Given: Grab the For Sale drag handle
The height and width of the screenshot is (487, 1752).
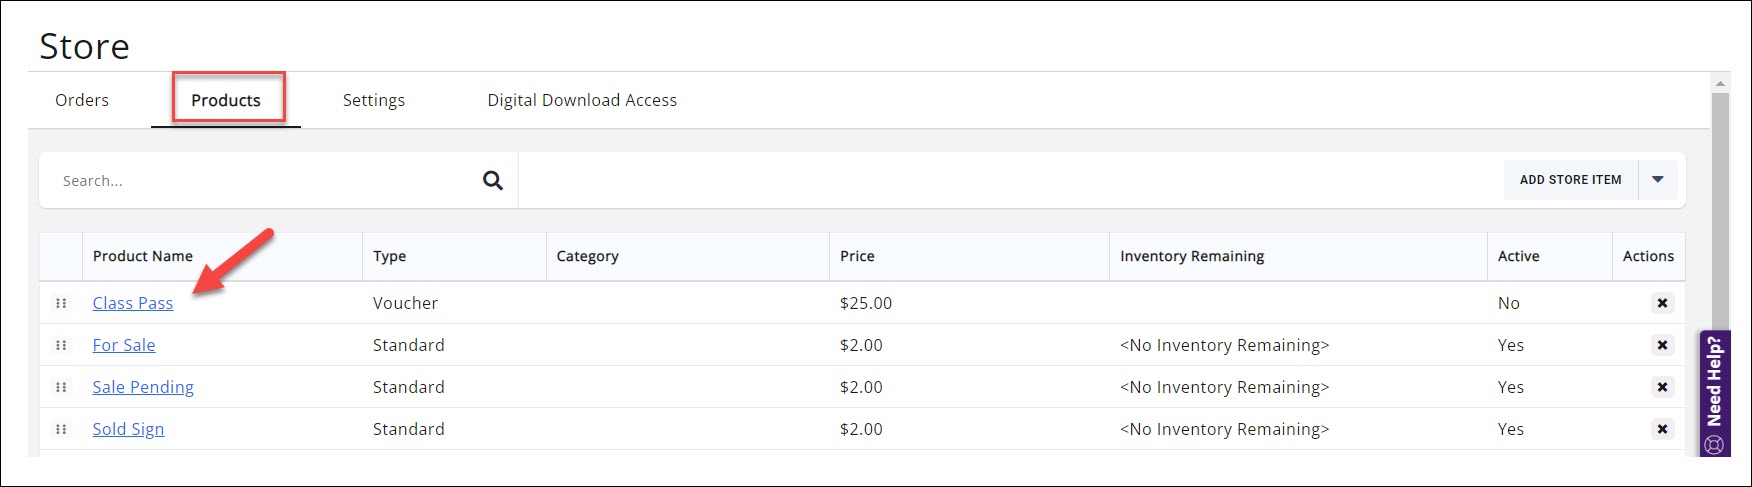Looking at the screenshot, I should pos(61,345).
